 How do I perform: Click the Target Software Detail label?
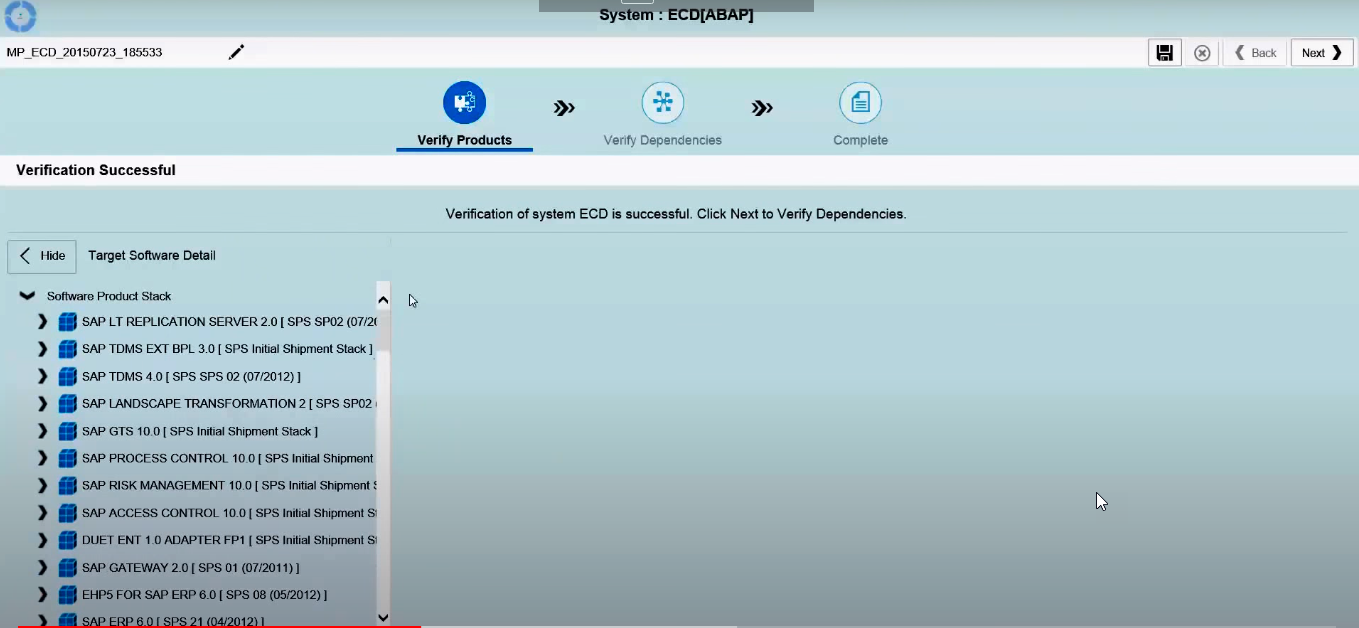tap(152, 256)
